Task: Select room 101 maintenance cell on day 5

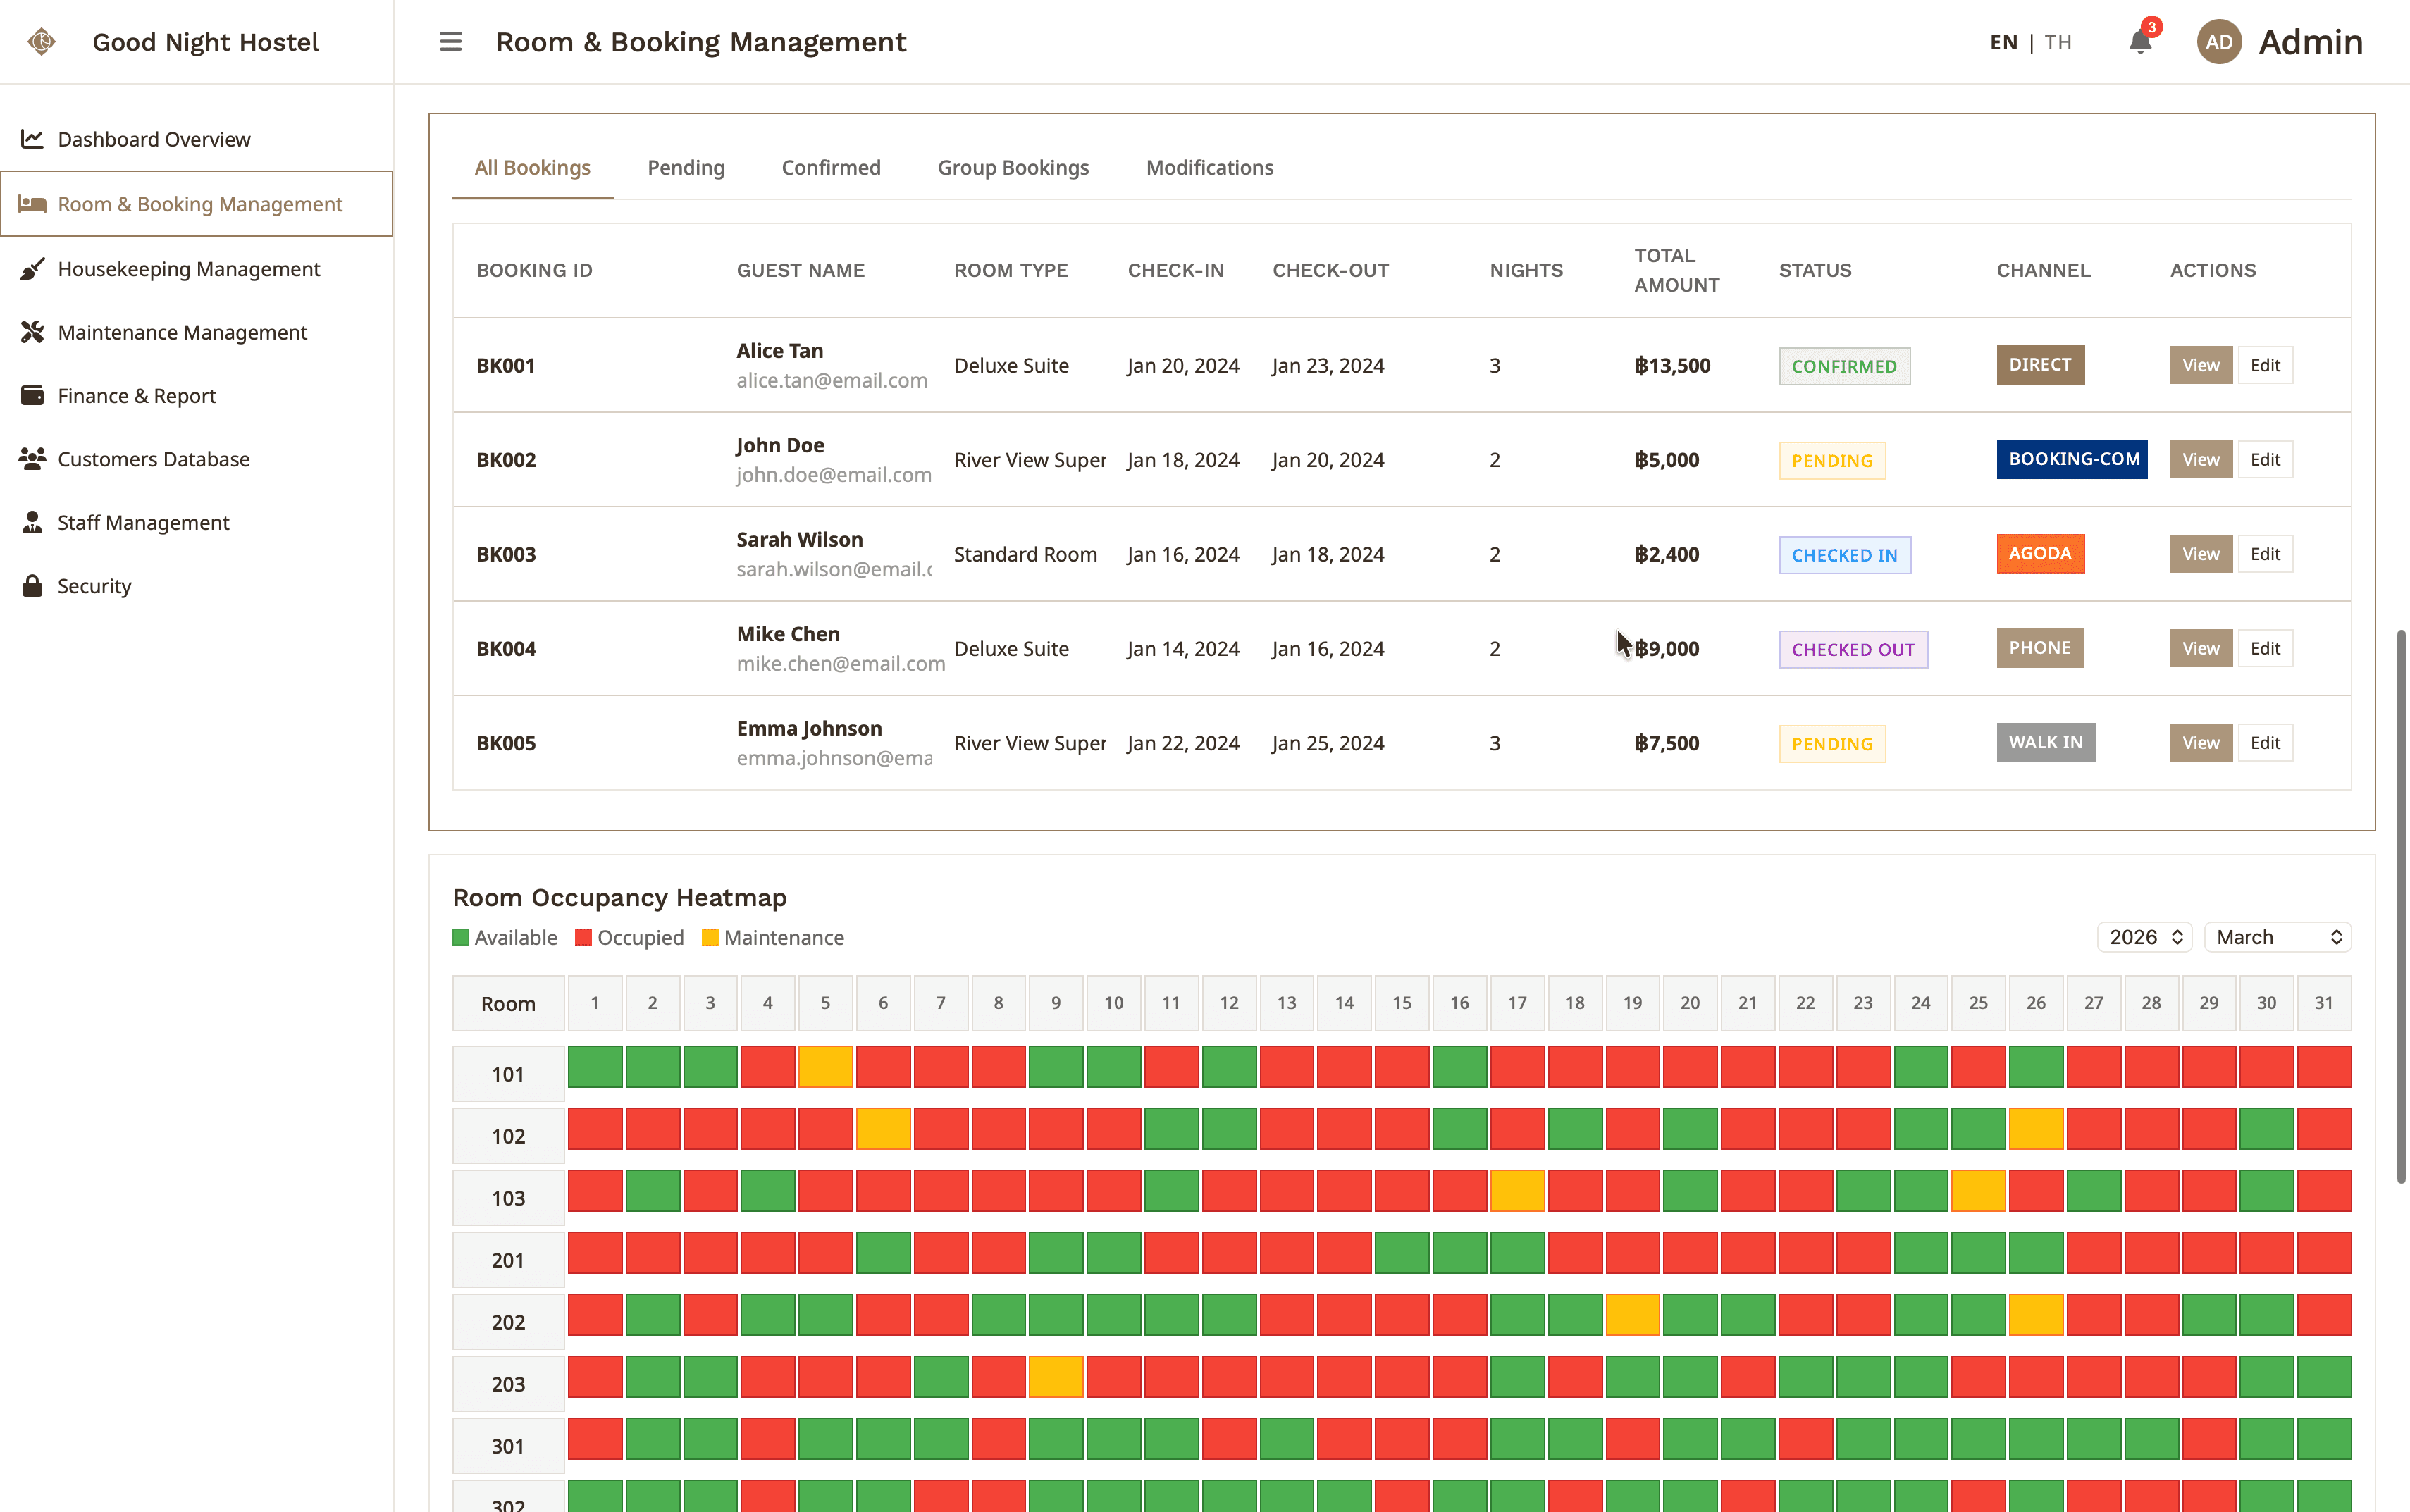Action: 825,1067
